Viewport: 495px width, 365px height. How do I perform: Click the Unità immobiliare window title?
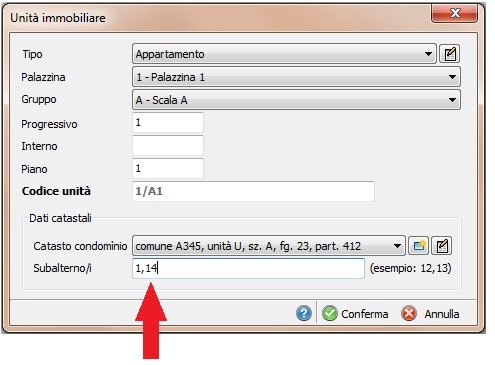tap(58, 18)
